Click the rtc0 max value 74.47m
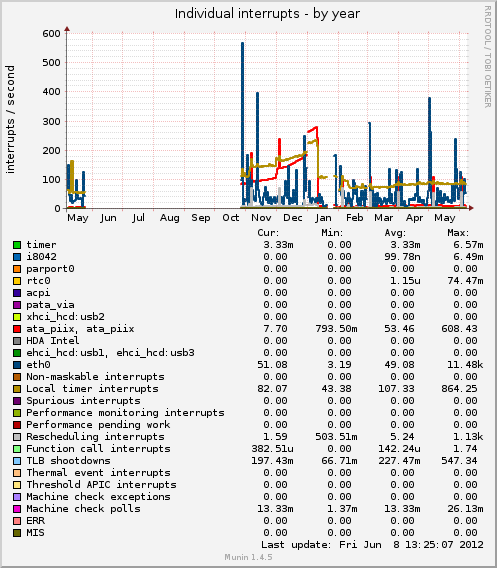497x568 pixels. (x=465, y=281)
